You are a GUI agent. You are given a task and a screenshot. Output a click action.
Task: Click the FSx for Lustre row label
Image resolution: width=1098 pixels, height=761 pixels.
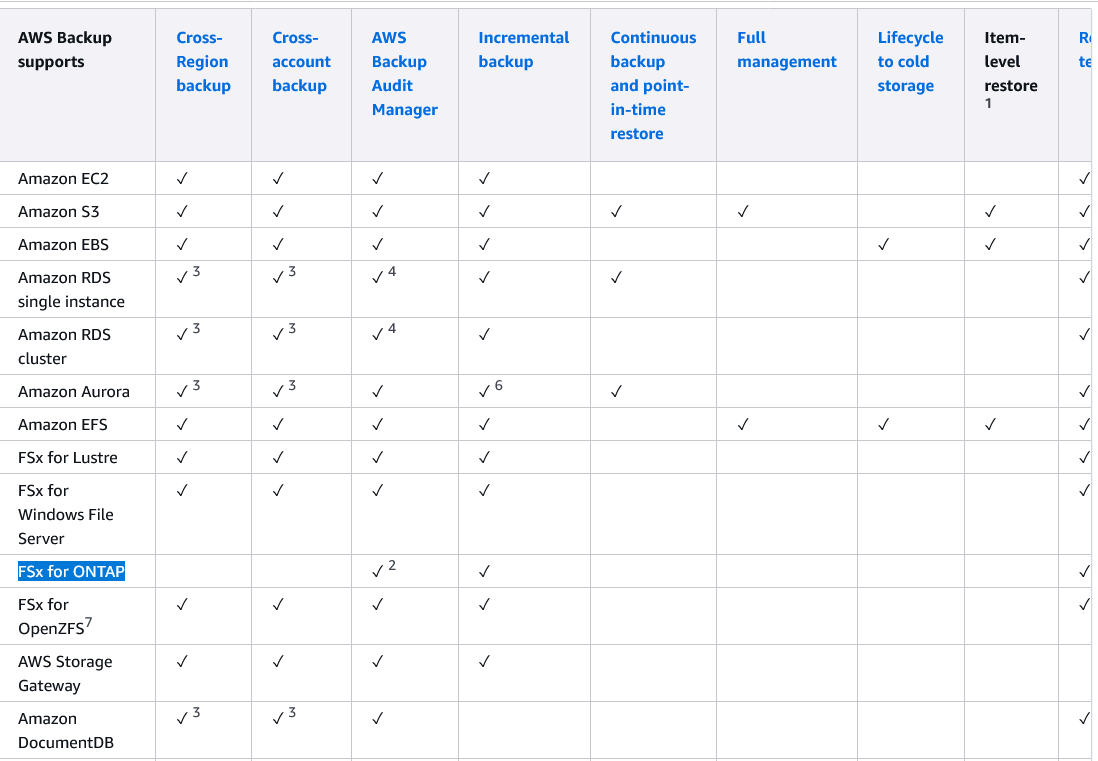[x=68, y=458]
